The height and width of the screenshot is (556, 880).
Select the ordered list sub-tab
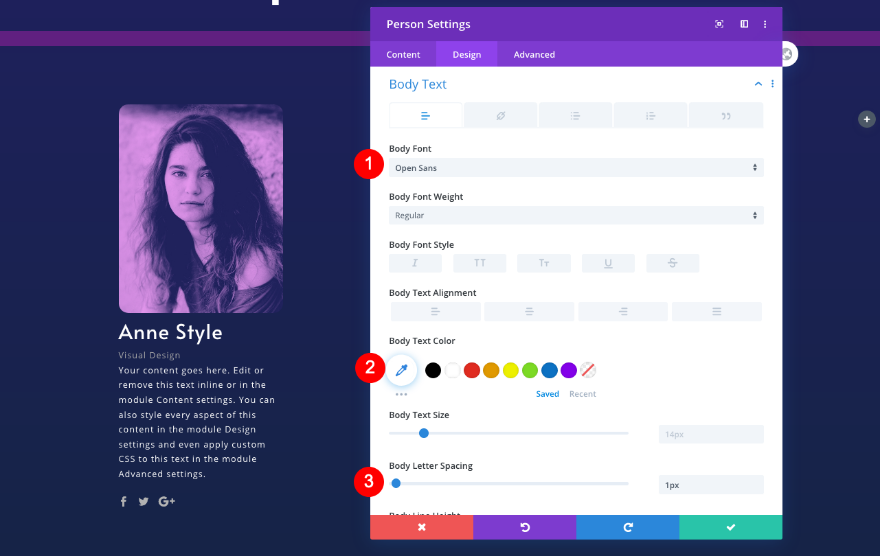coord(650,116)
